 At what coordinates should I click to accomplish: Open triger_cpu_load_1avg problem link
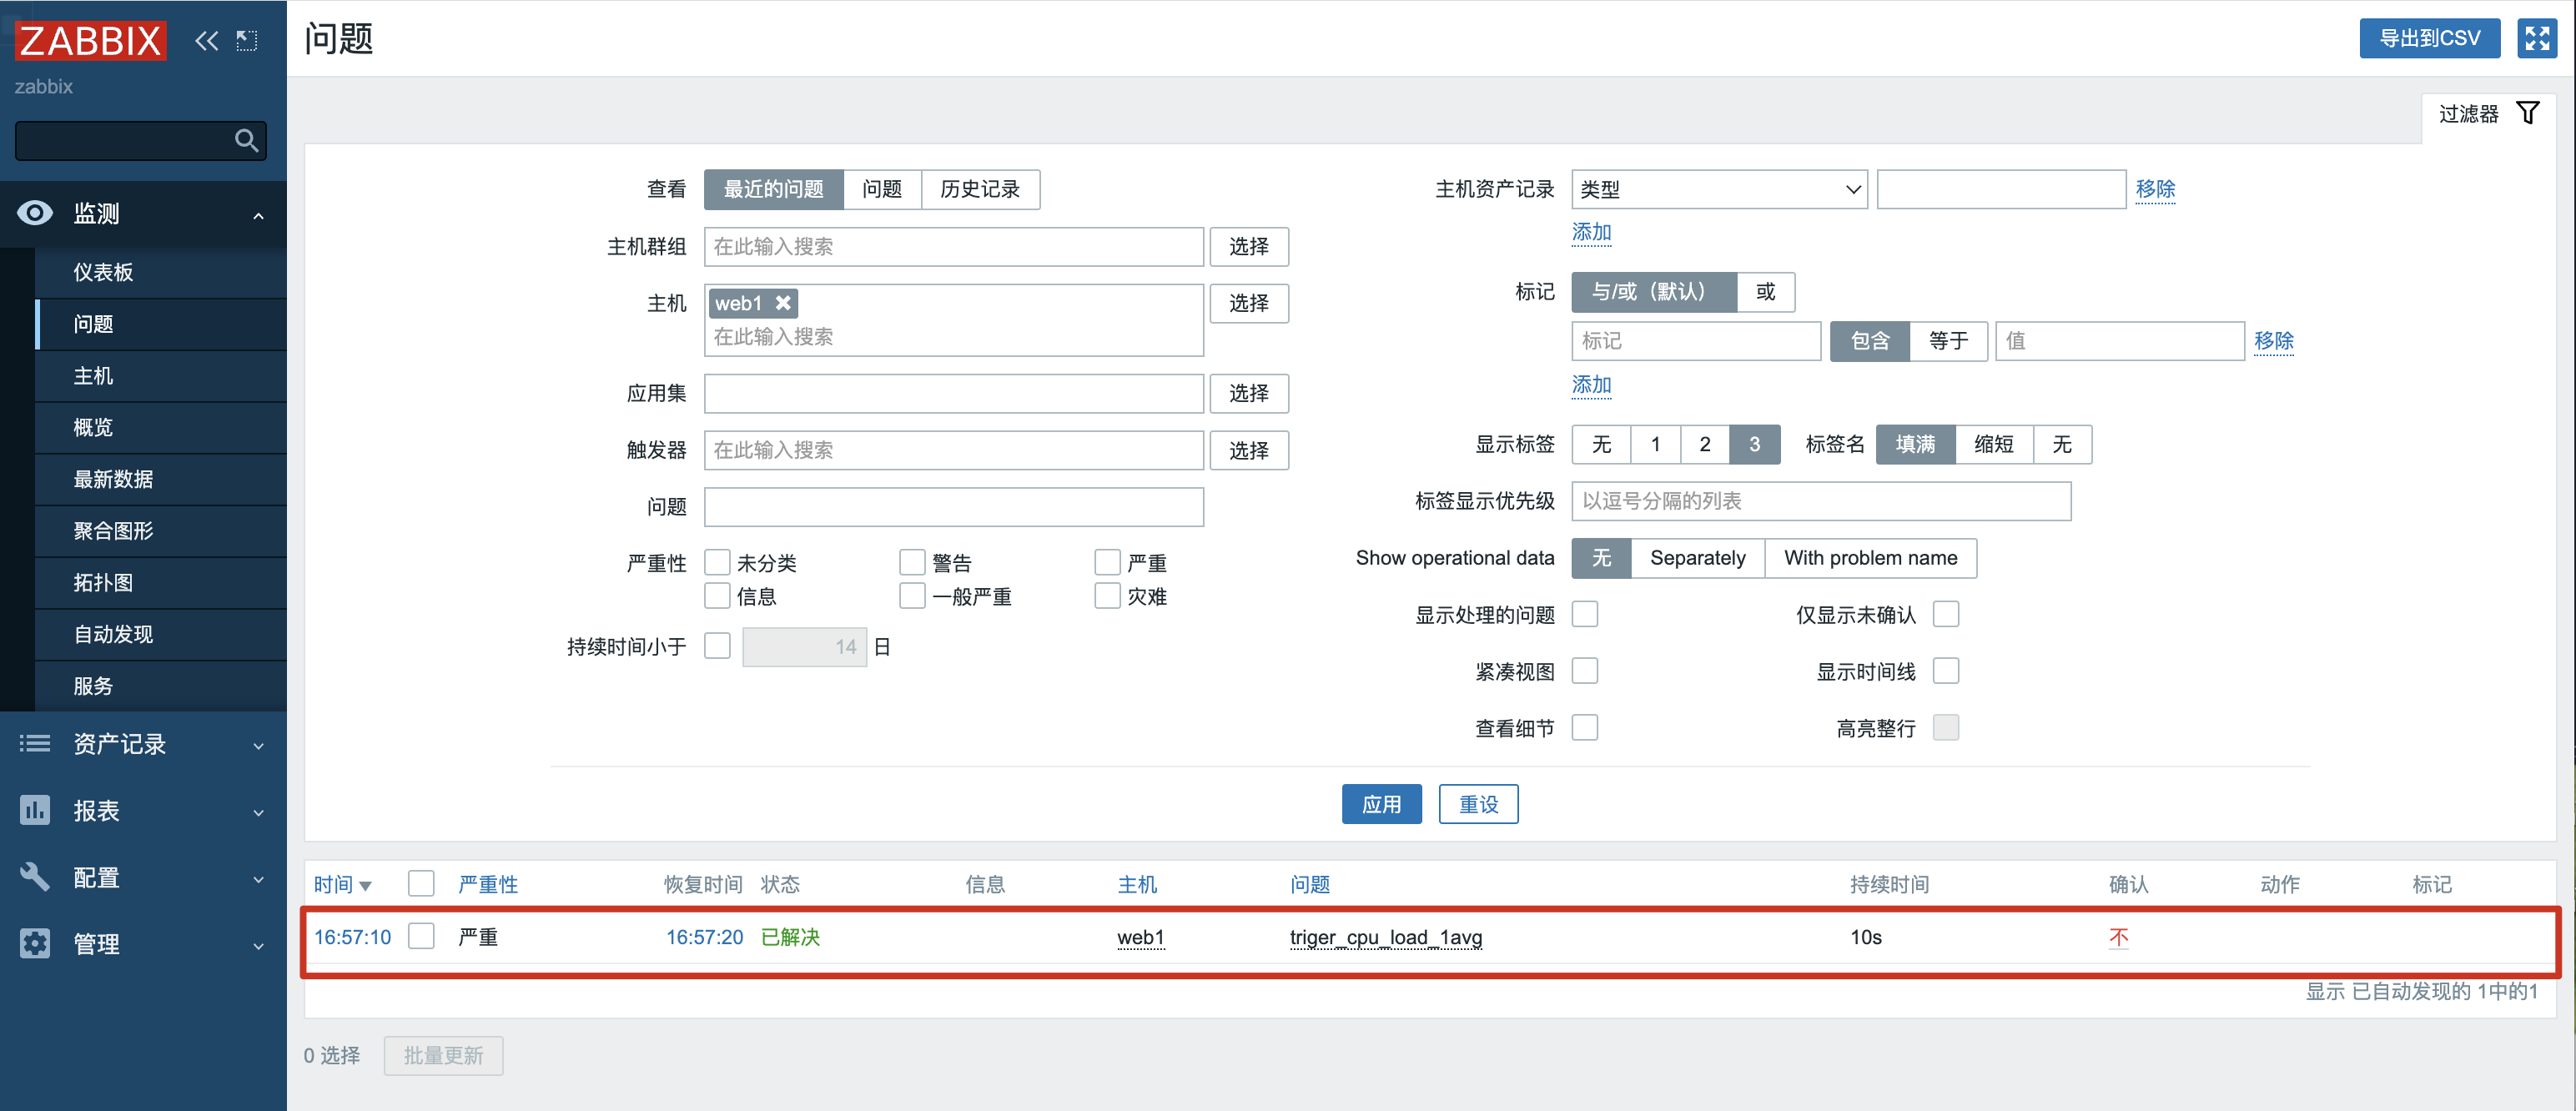pyautogui.click(x=1386, y=937)
